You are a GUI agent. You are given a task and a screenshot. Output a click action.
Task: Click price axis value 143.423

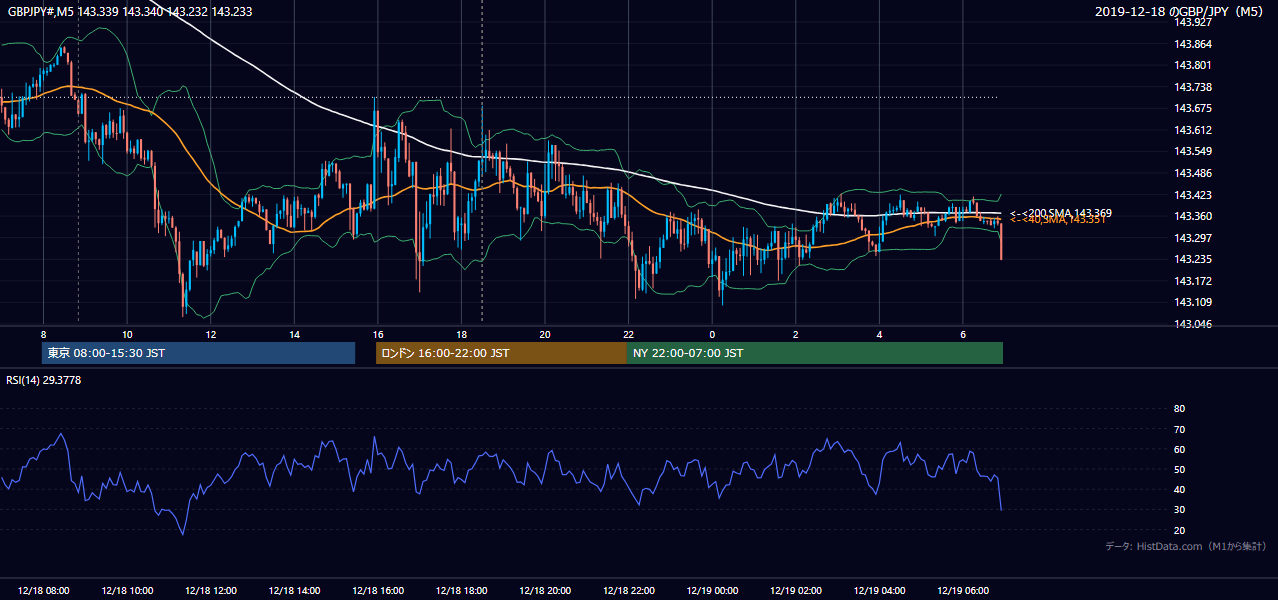(x=1193, y=195)
